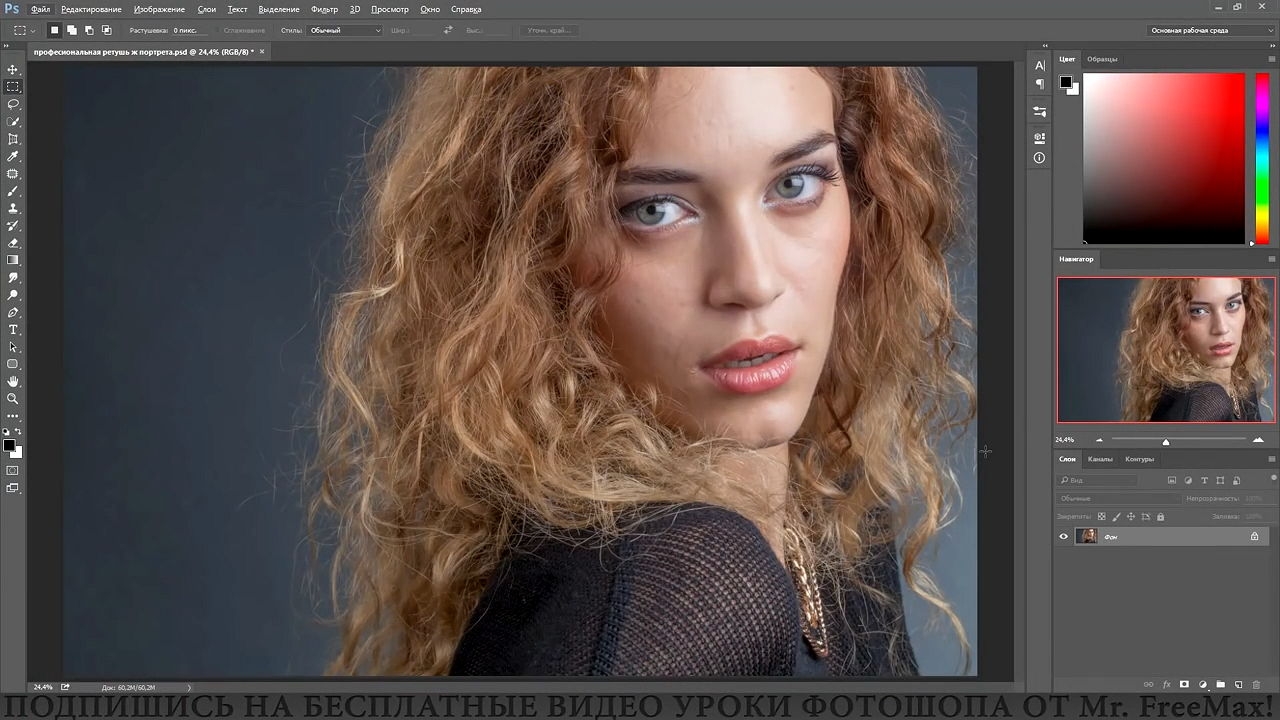Open the Фильтр menu

[x=324, y=9]
